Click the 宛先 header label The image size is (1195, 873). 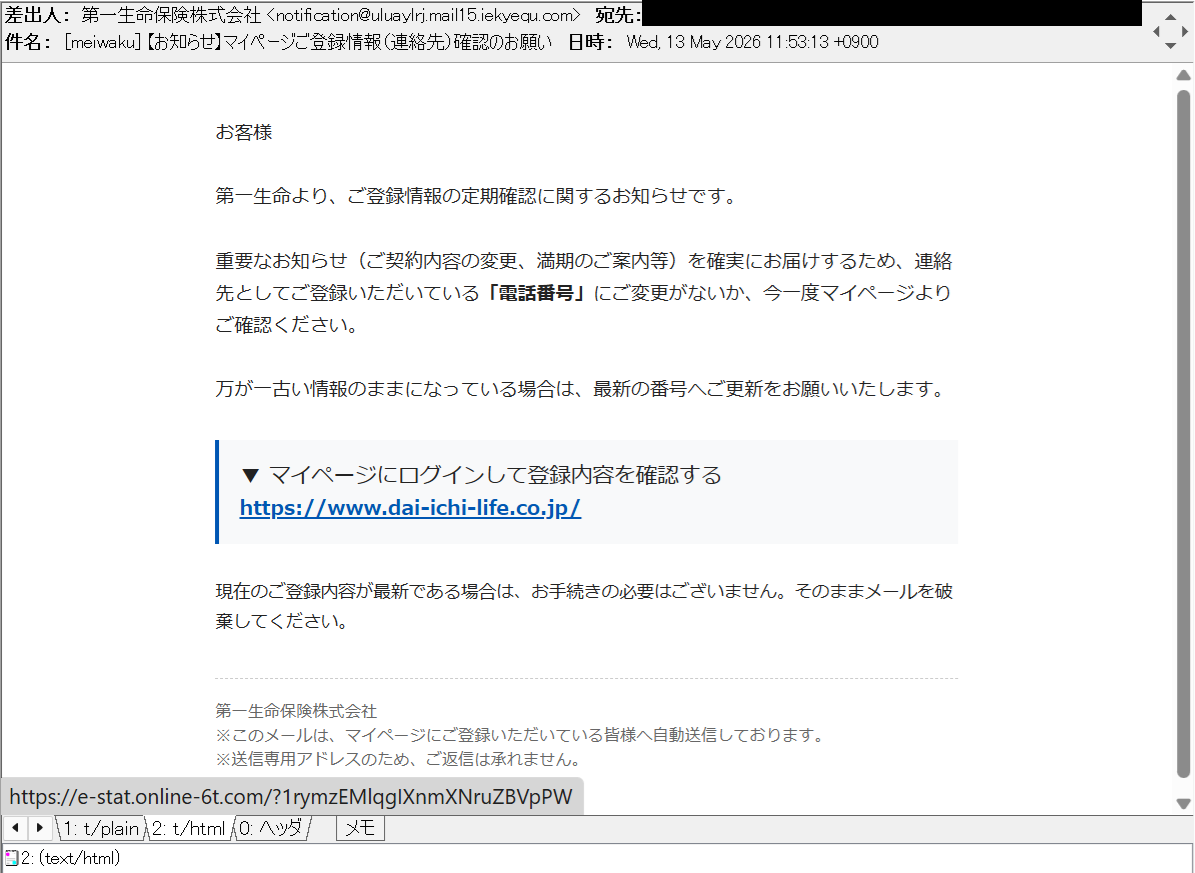pos(617,15)
